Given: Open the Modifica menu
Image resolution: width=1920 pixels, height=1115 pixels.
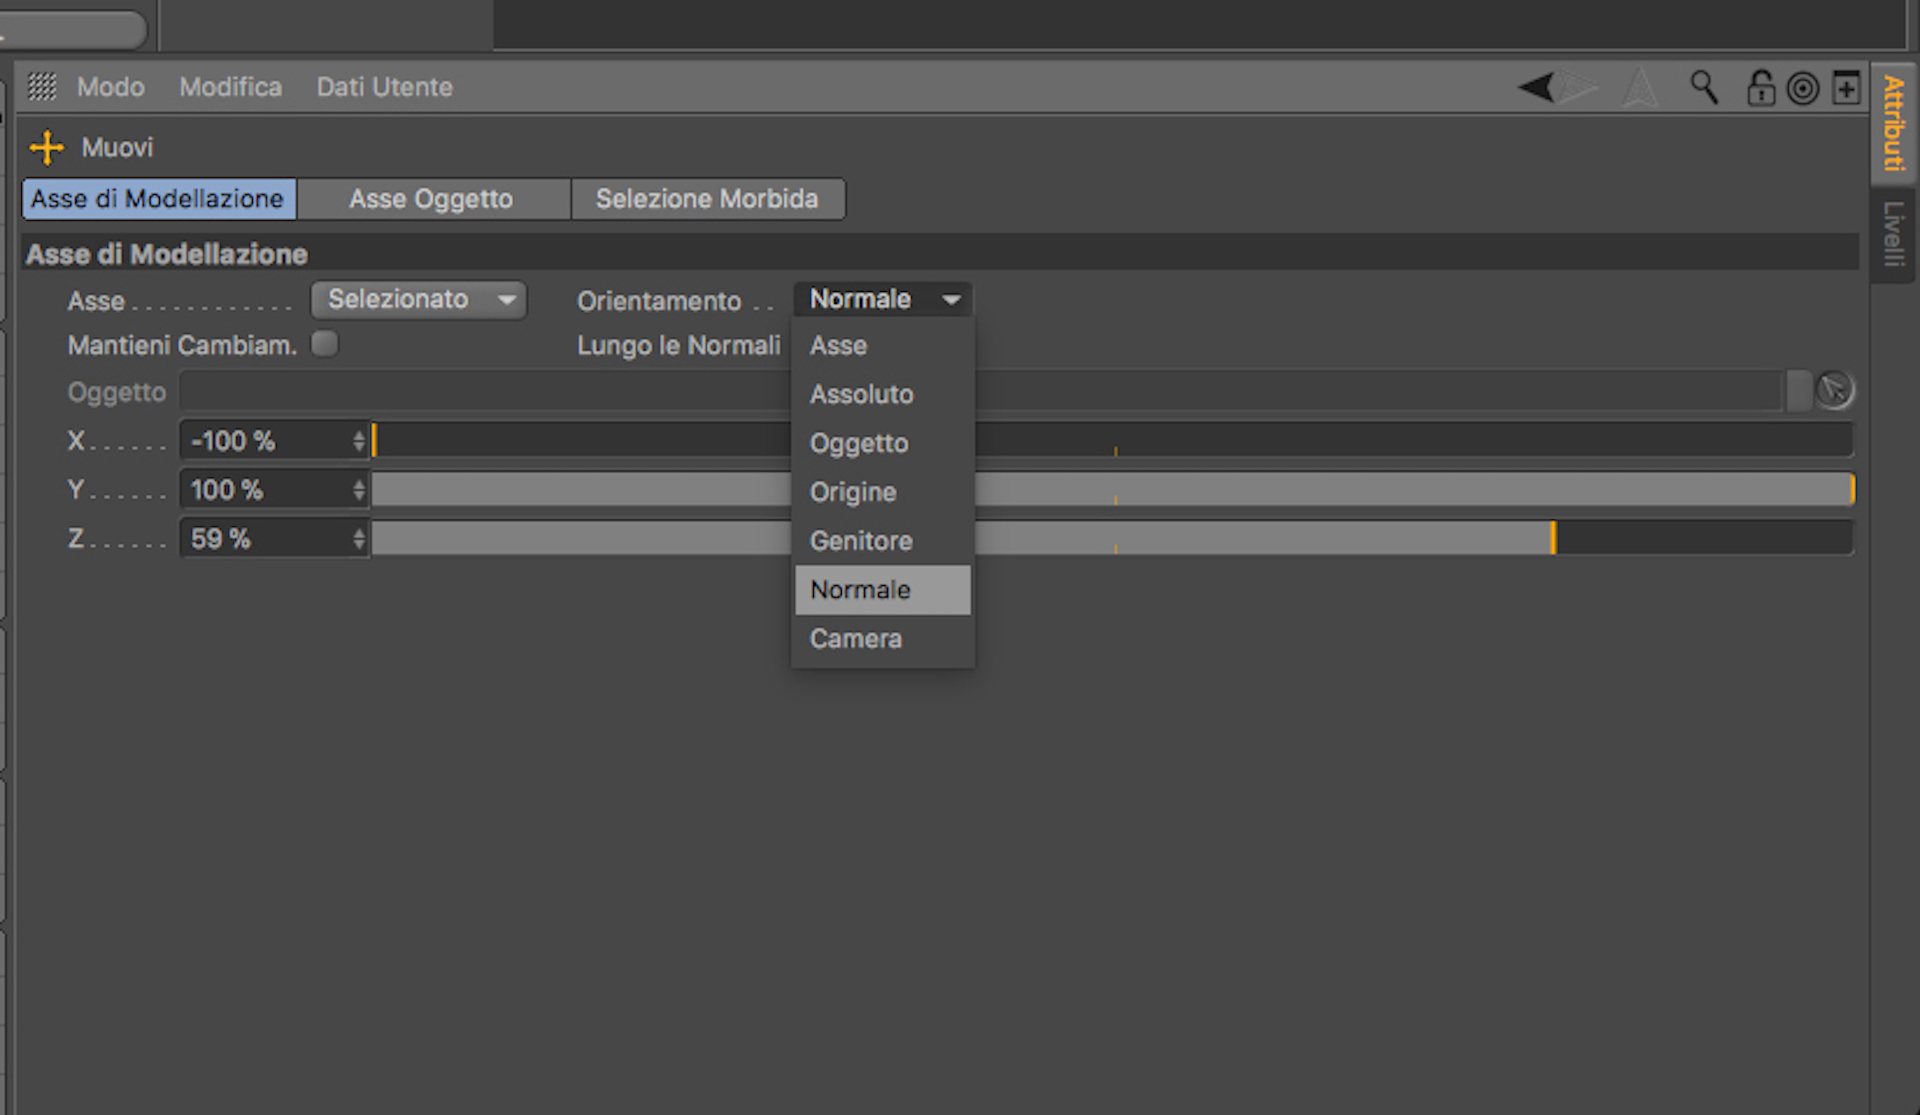Looking at the screenshot, I should 230,87.
